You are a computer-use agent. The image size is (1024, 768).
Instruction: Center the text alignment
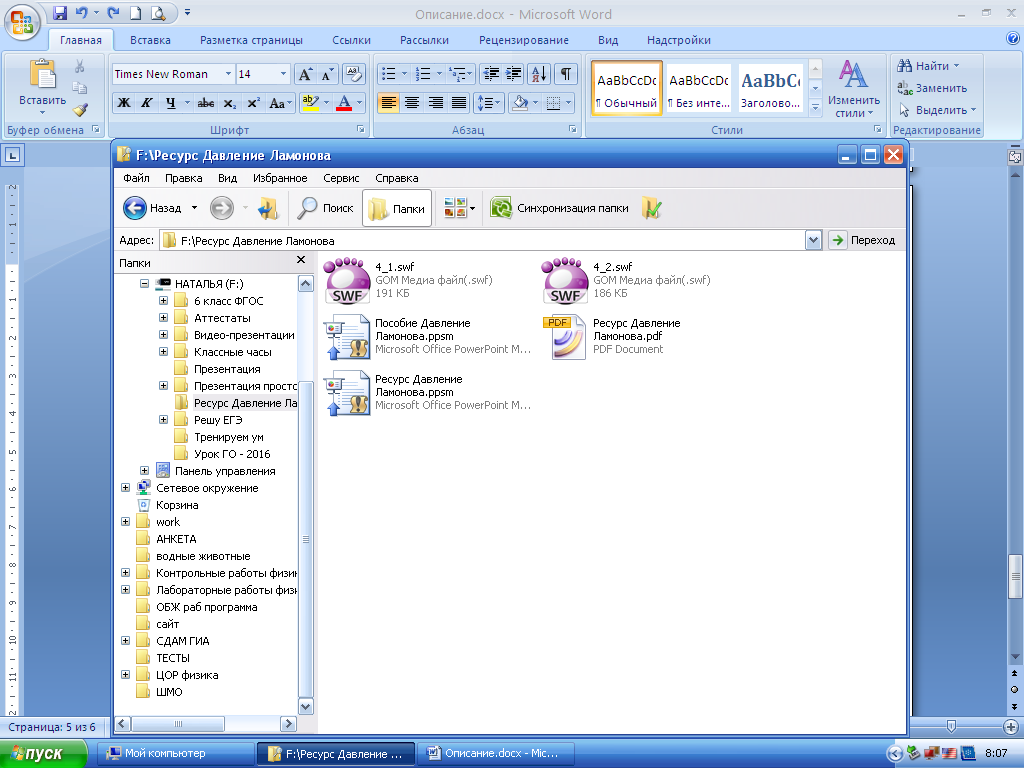click(411, 103)
